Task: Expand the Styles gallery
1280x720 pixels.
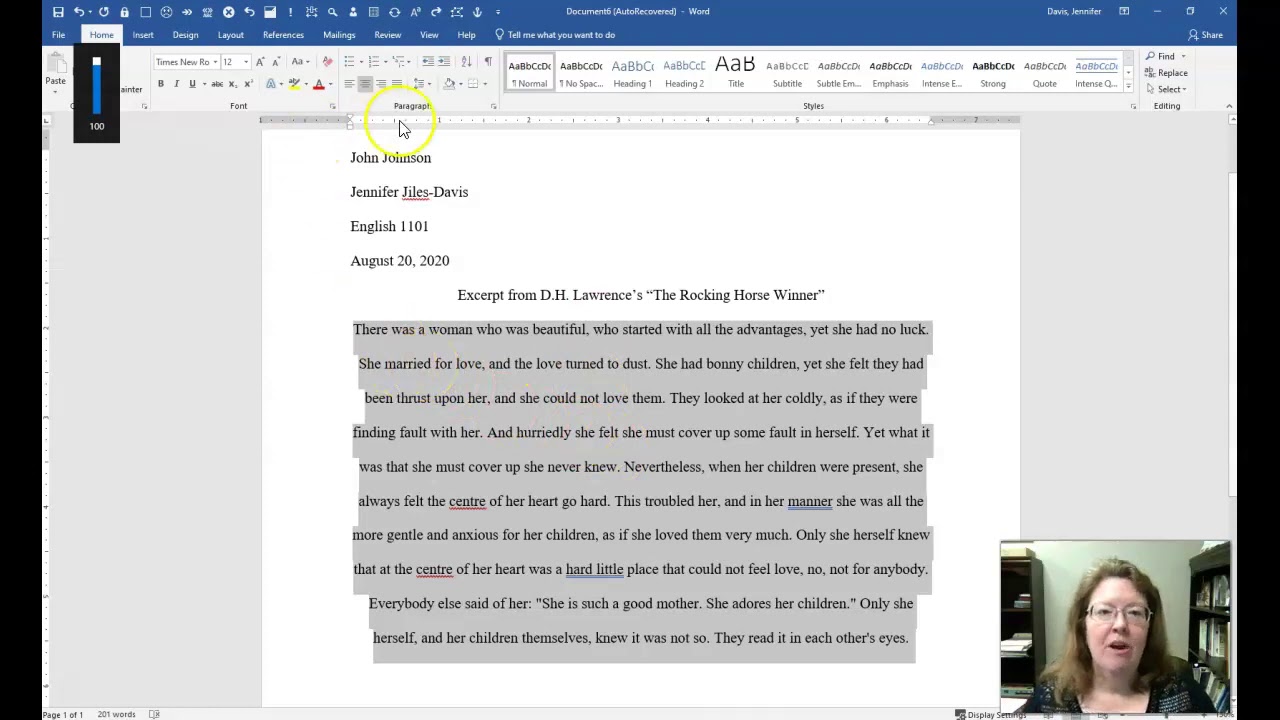Action: tap(1128, 84)
